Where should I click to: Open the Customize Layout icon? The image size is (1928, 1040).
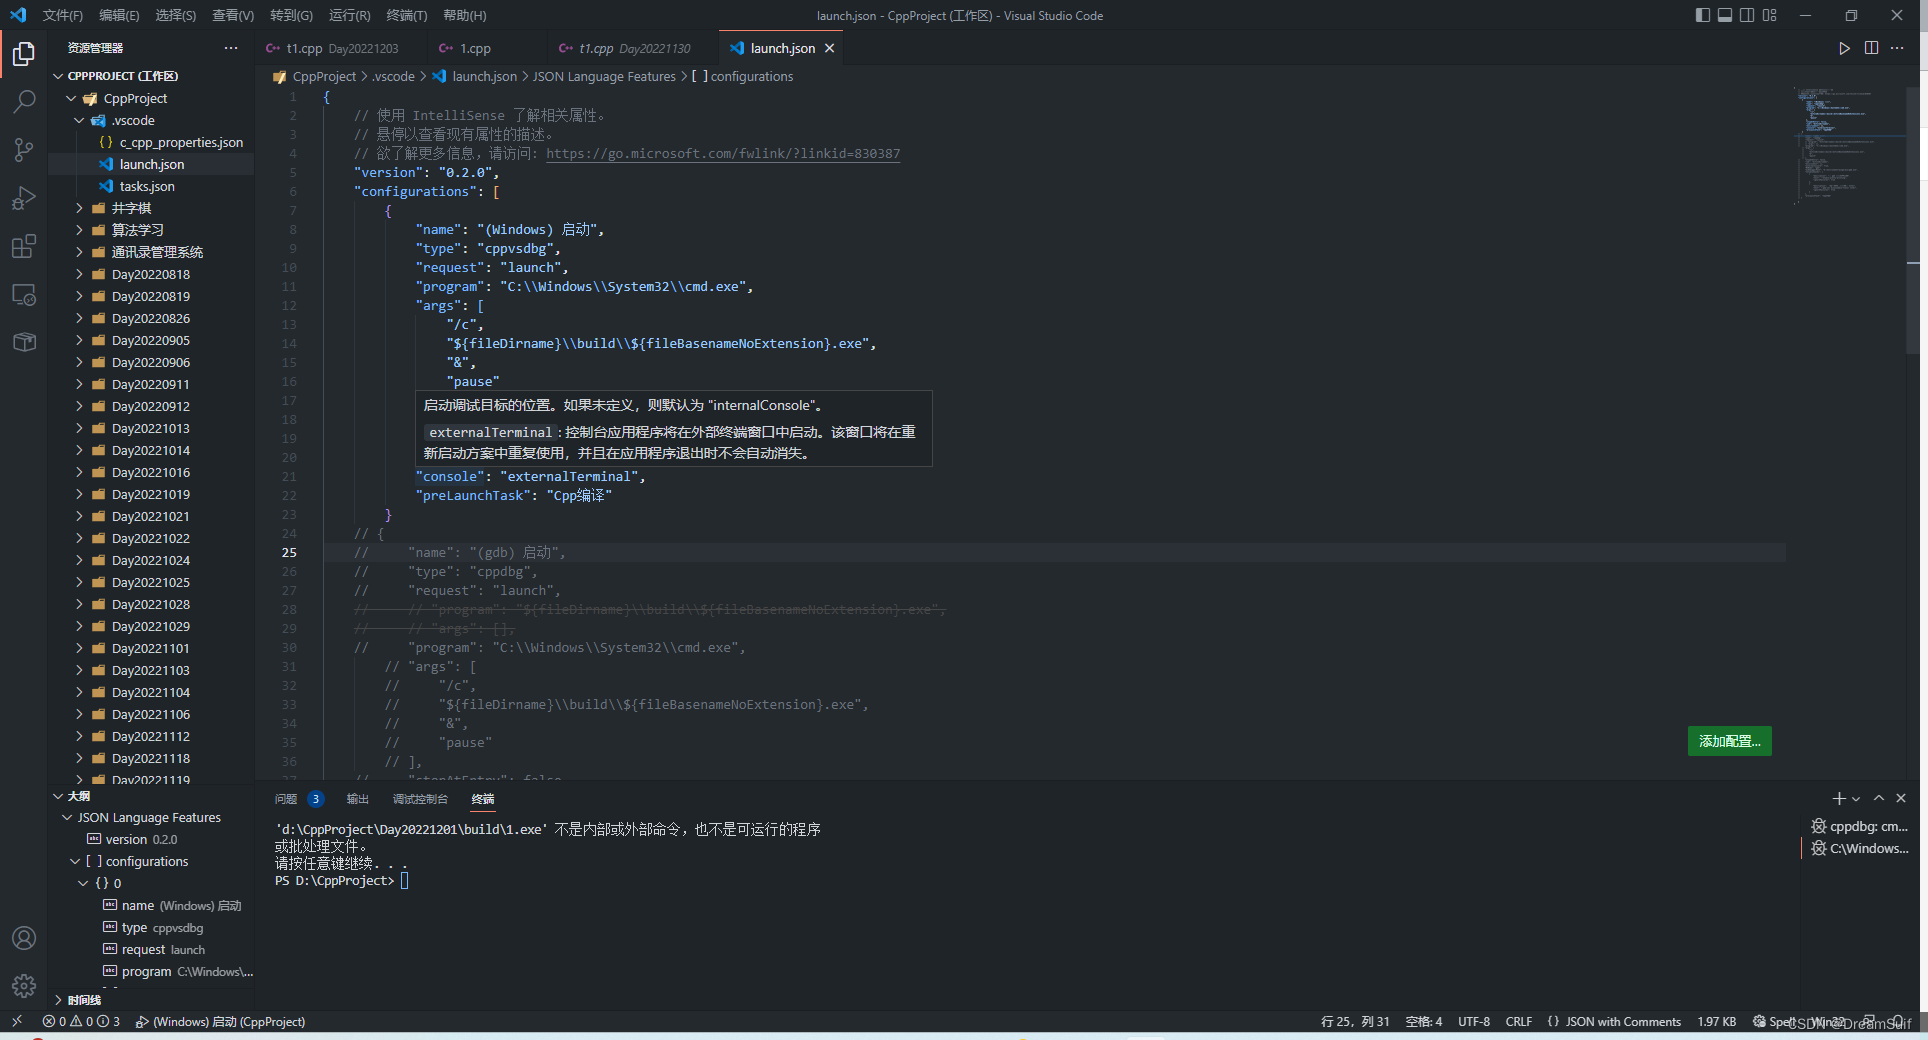1770,15
